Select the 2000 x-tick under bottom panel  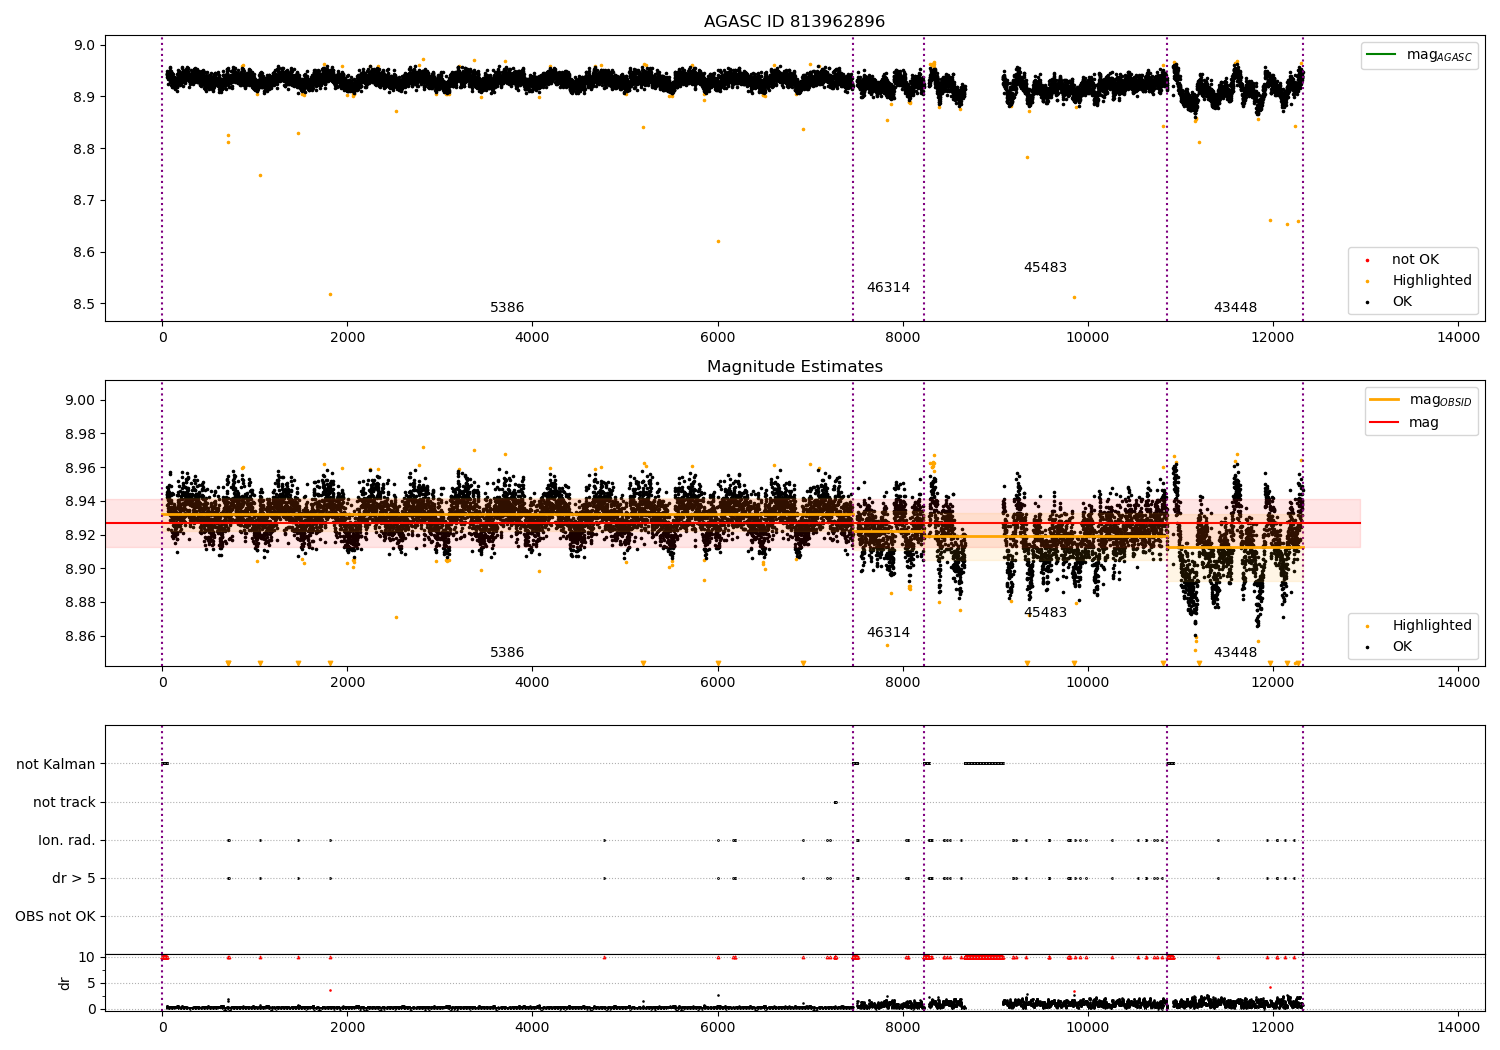(x=347, y=1028)
